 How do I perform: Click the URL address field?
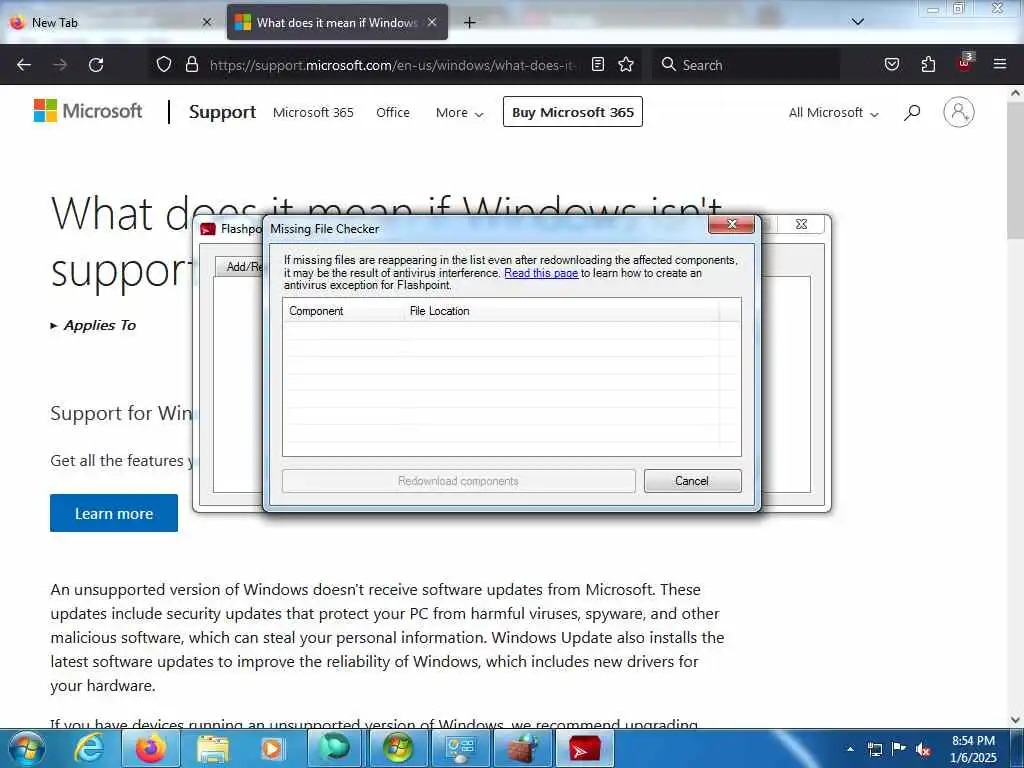coord(392,65)
